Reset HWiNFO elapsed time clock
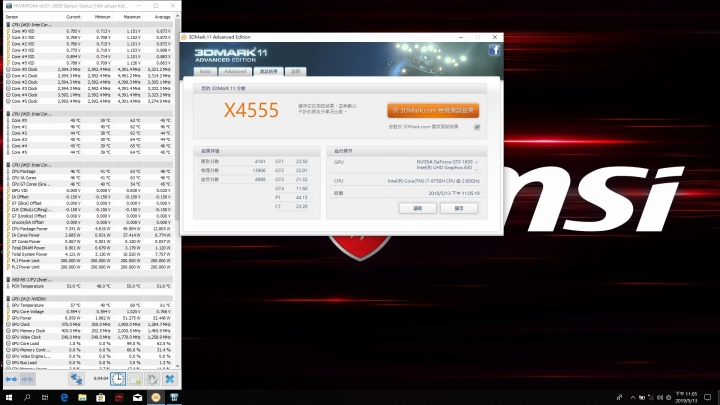Screen dimensions: 720x405 pos(118,379)
